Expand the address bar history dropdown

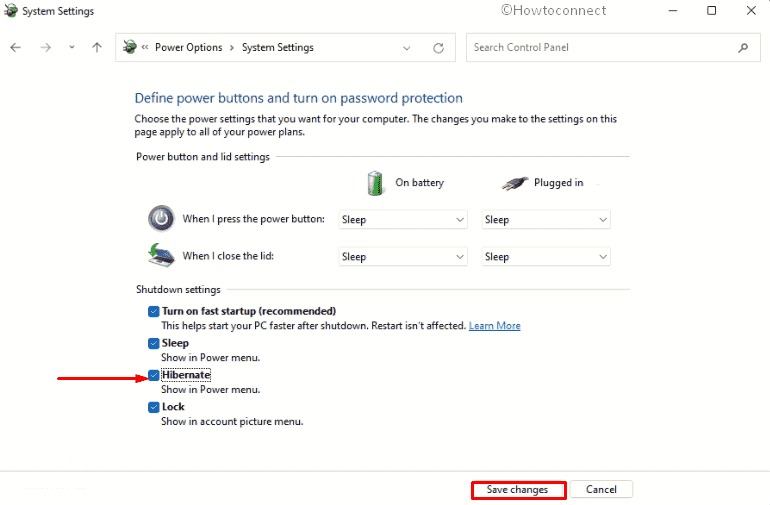point(406,47)
